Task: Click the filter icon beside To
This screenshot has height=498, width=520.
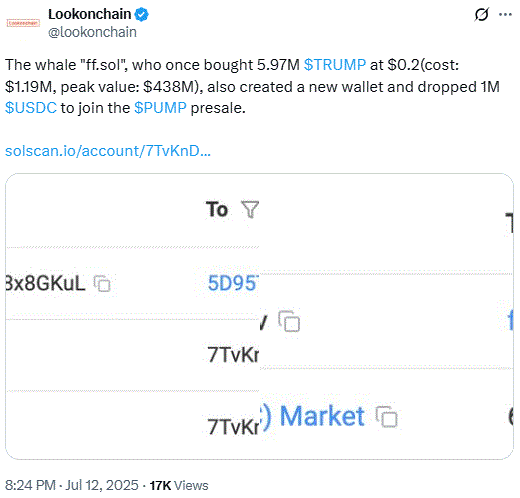Action: click(250, 210)
